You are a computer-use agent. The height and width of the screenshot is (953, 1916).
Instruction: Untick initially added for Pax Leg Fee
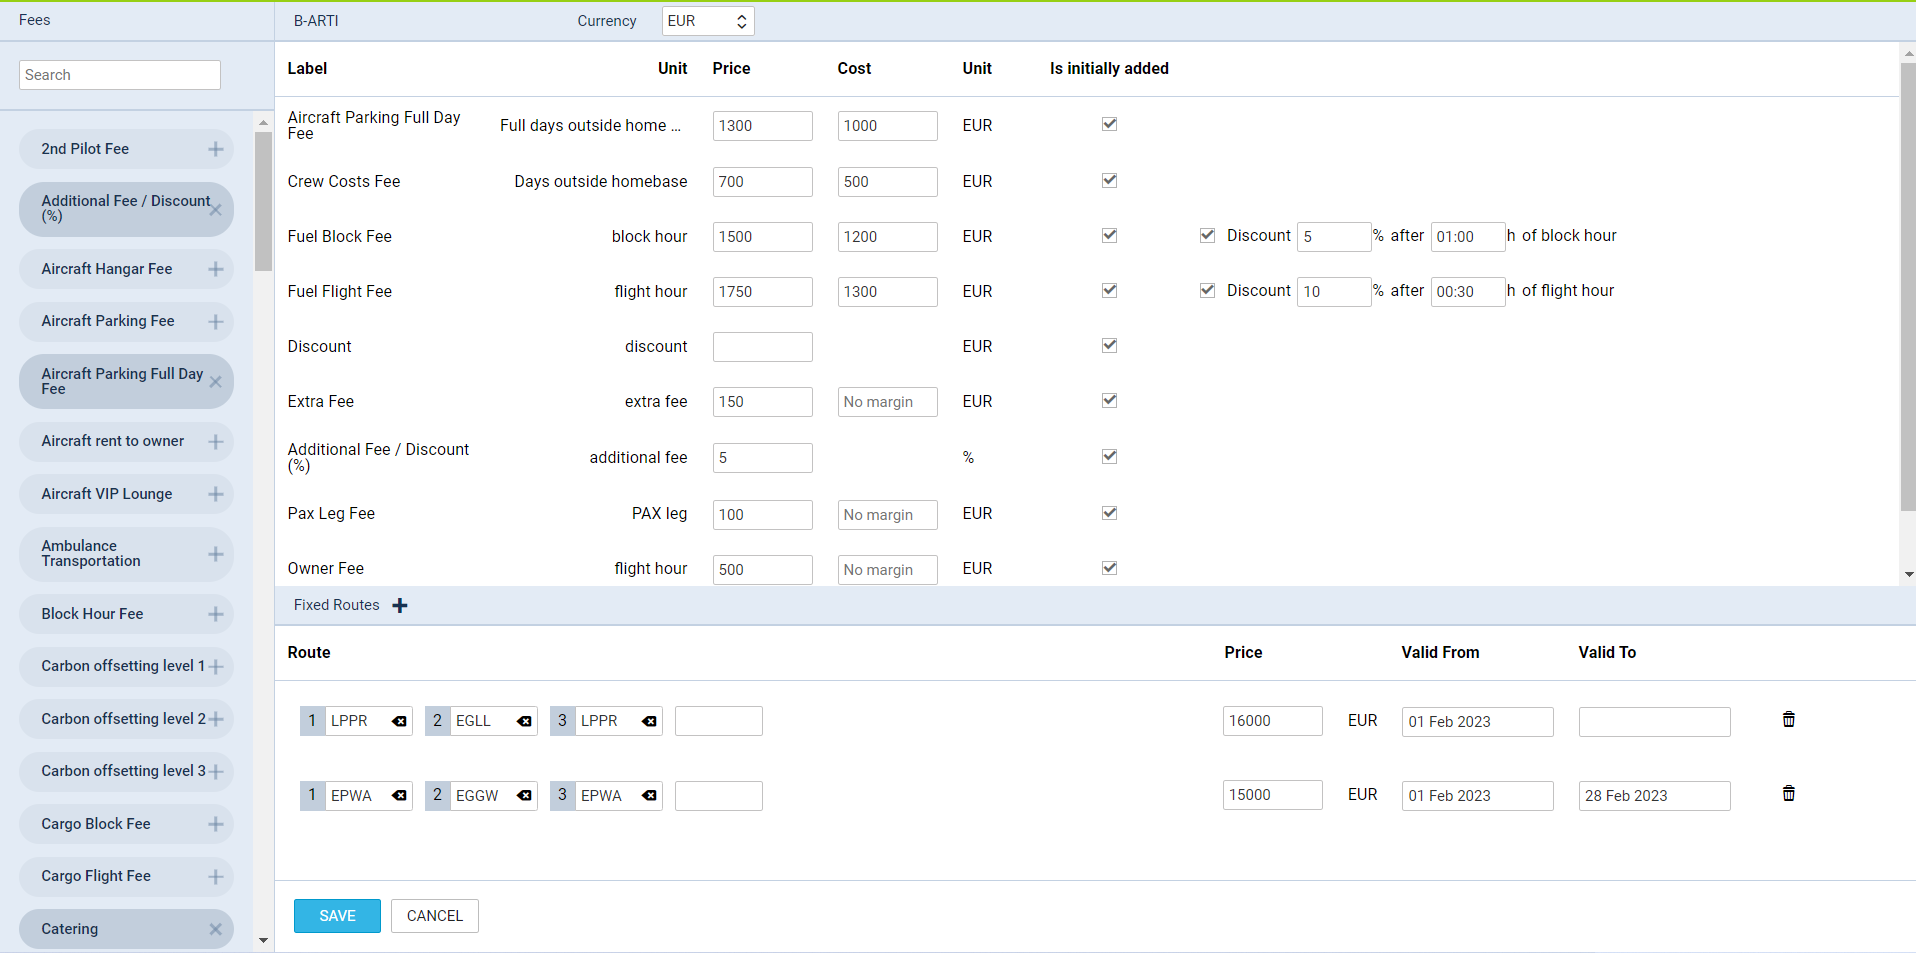click(1109, 513)
